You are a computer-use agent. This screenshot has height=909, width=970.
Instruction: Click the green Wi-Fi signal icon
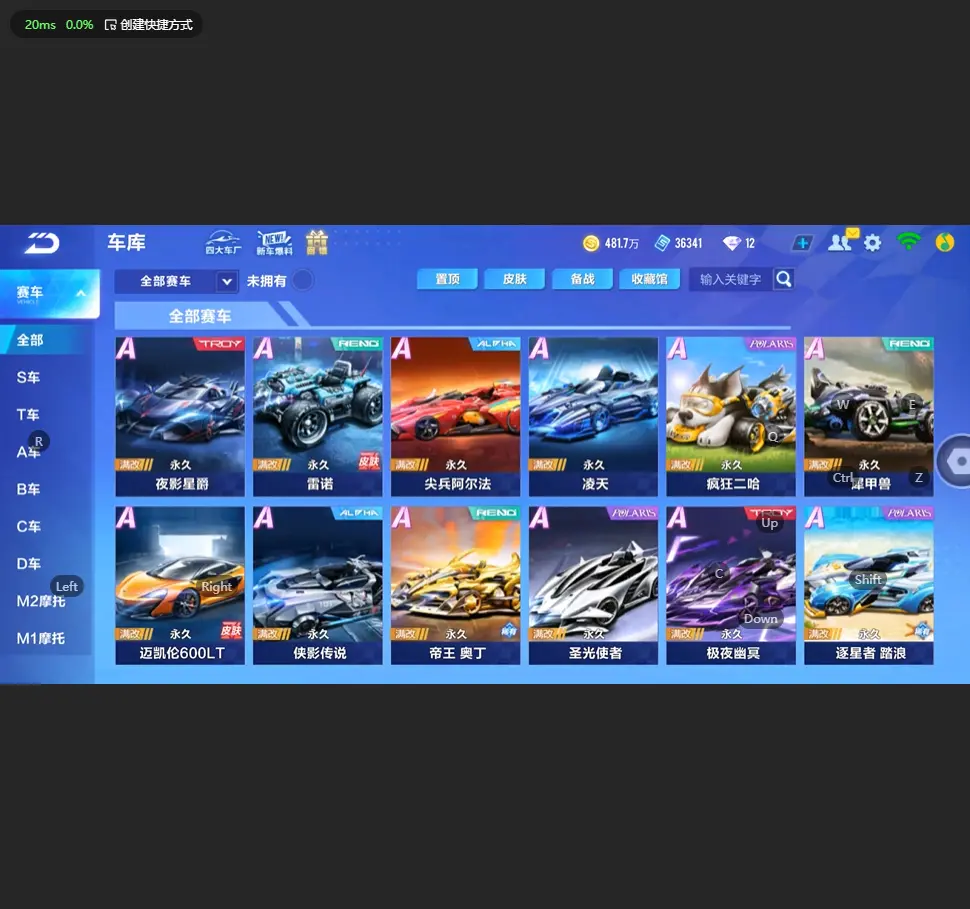[909, 241]
